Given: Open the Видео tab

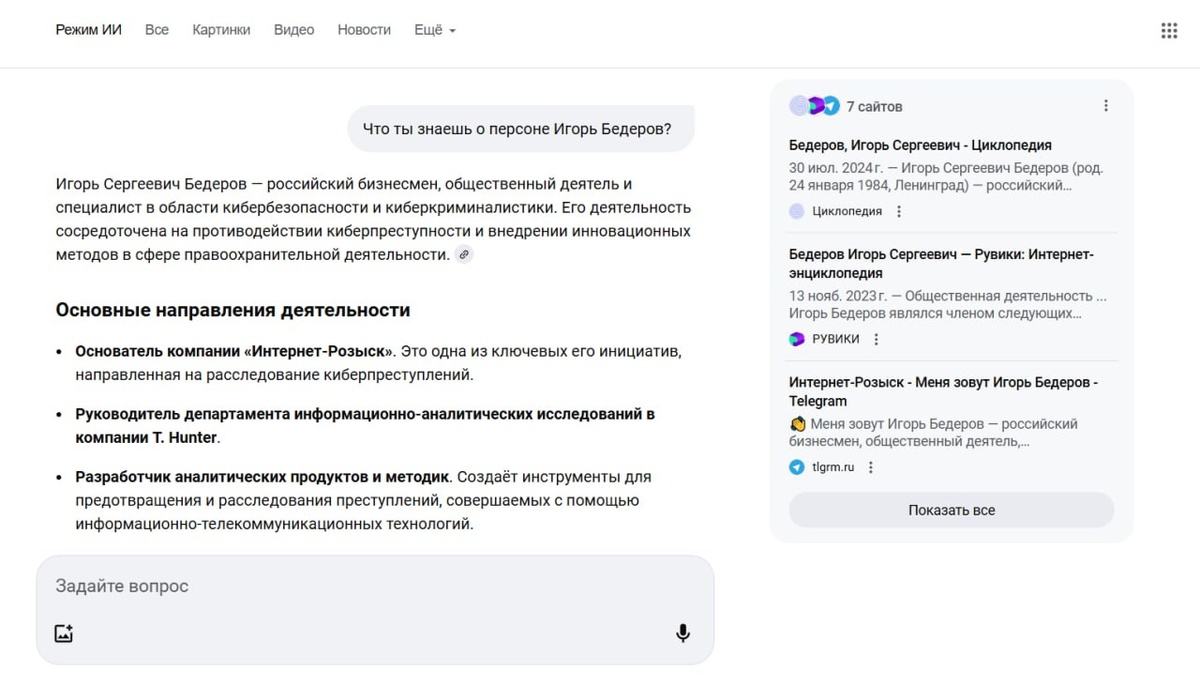Looking at the screenshot, I should (294, 30).
